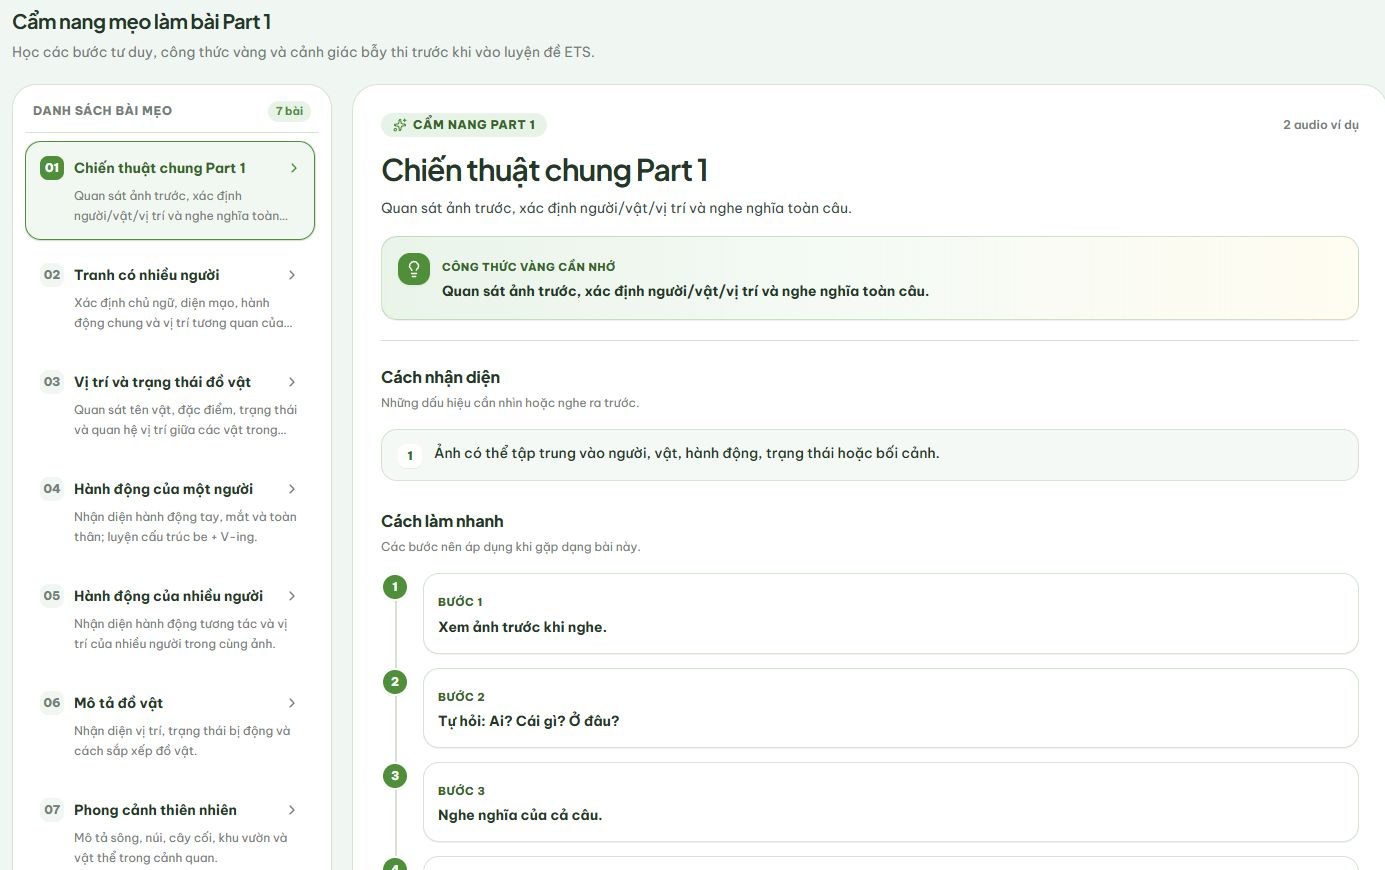Expand chevron next to Vị trí và trạng thái đồ vật

point(292,382)
